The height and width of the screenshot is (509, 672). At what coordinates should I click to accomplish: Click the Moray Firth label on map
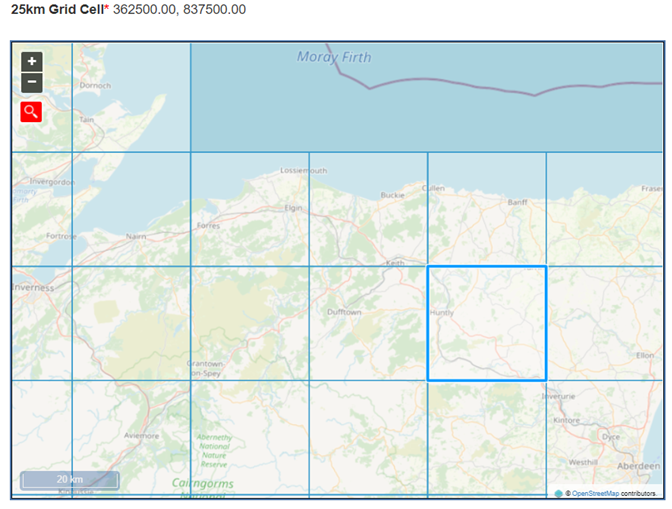point(333,57)
